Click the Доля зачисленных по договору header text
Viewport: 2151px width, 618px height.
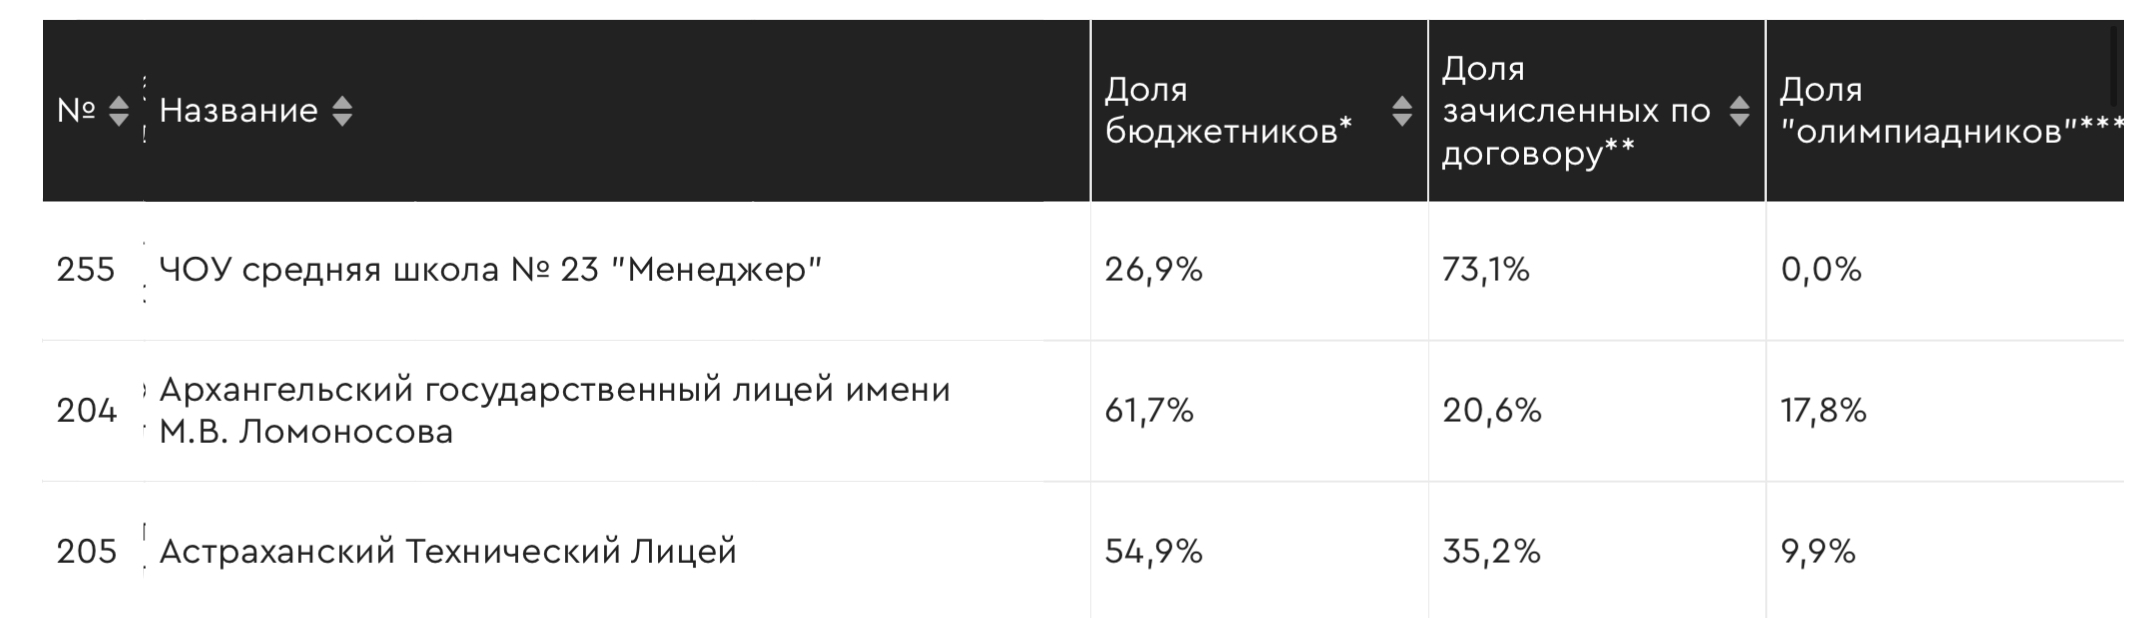[x=1575, y=111]
